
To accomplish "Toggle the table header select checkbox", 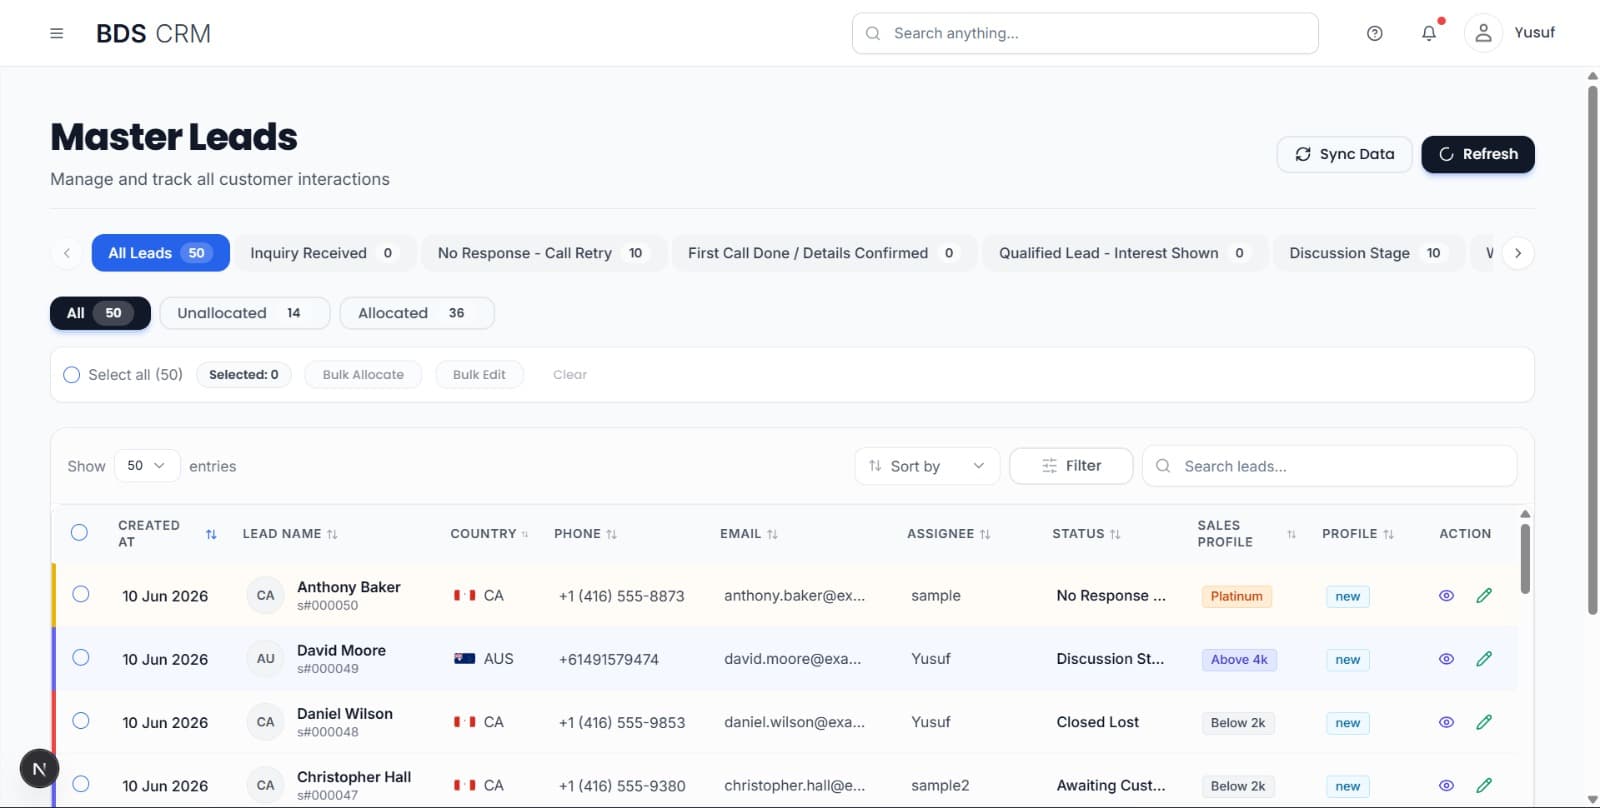I will [x=80, y=533].
